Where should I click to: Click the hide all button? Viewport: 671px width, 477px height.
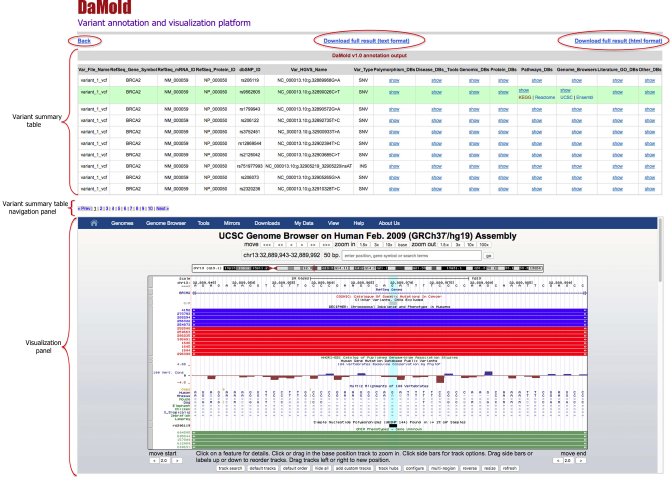(322, 468)
